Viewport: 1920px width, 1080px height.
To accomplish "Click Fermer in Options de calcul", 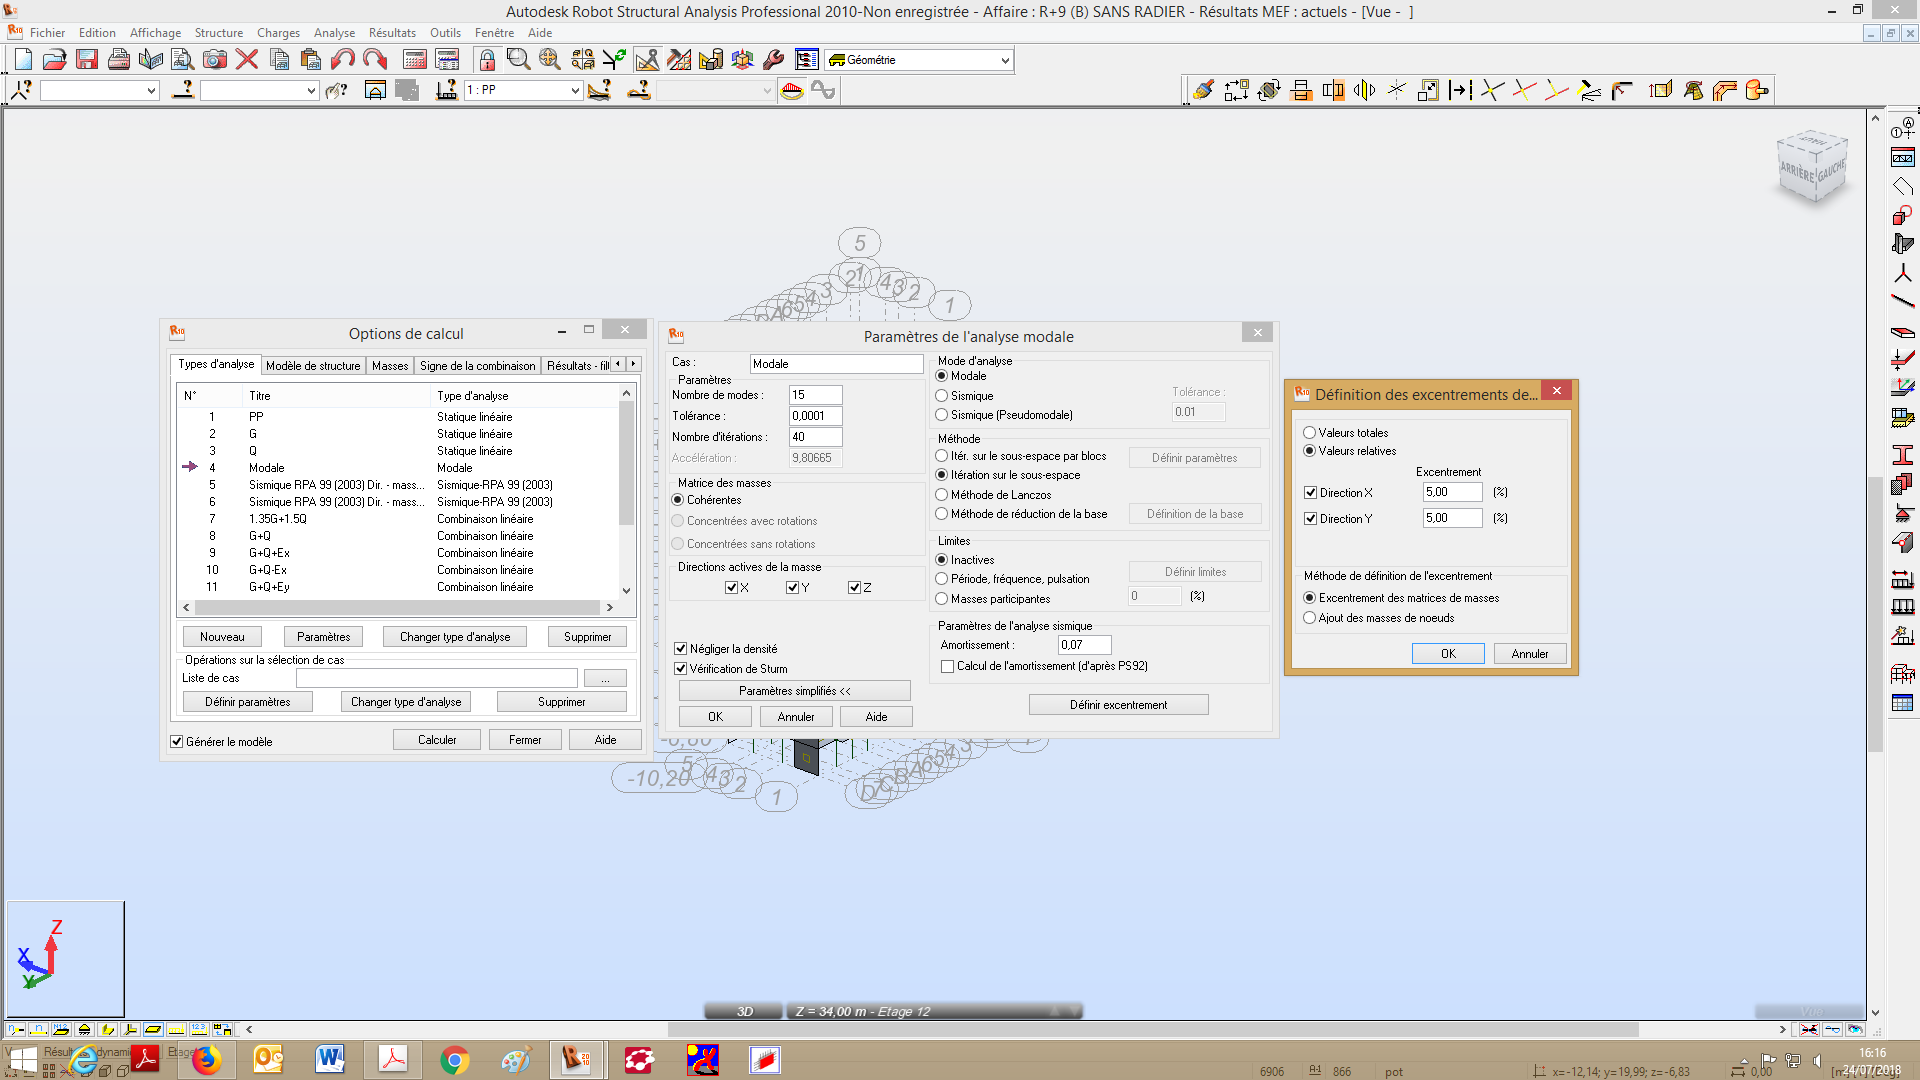I will click(x=525, y=740).
